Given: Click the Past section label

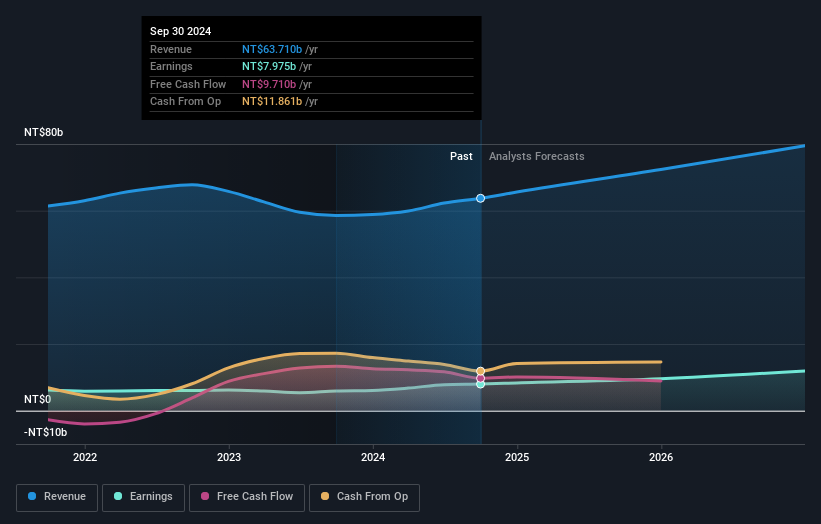Looking at the screenshot, I should (461, 156).
